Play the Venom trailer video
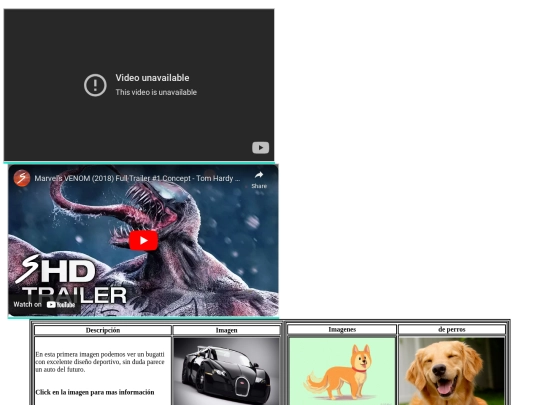Image resolution: width=540 pixels, height=405 pixels. (x=143, y=240)
